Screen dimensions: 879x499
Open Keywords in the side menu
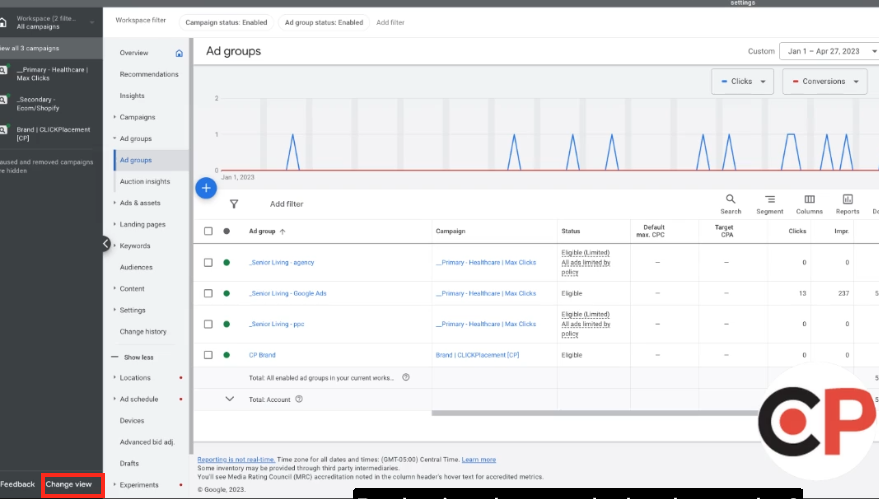135,246
